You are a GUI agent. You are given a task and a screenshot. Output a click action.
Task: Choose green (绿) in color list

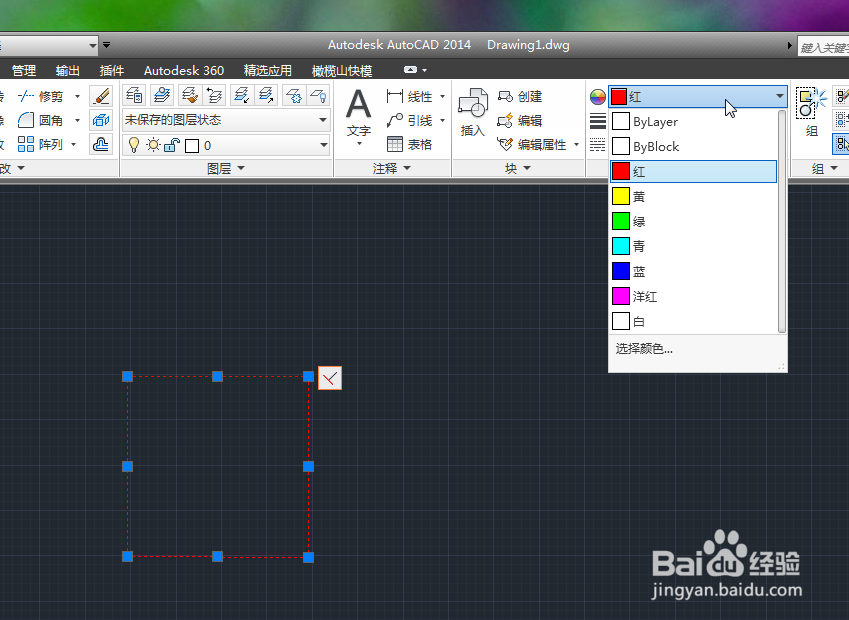(694, 221)
